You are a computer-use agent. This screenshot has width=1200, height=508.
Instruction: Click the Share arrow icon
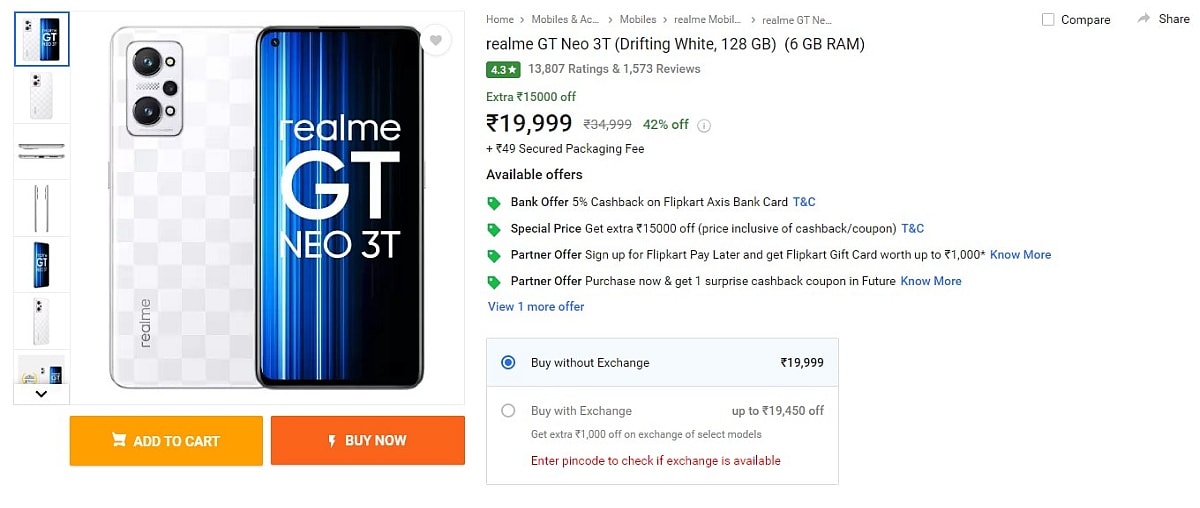(x=1144, y=19)
